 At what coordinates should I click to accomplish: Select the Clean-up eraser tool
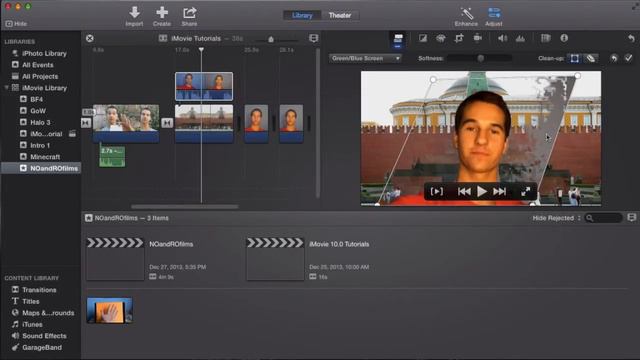pyautogui.click(x=591, y=58)
